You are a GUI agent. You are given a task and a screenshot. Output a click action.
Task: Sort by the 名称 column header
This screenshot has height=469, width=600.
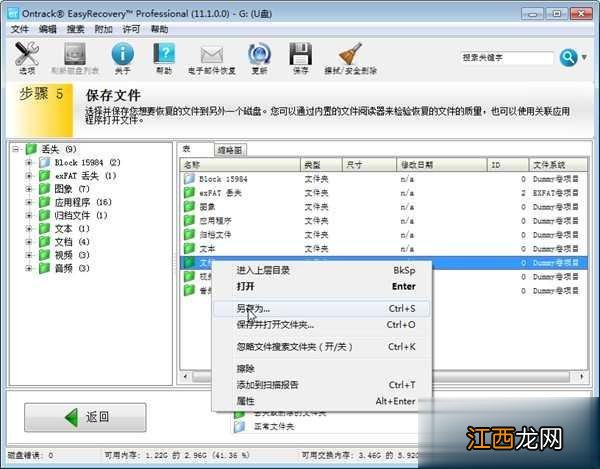(240, 165)
